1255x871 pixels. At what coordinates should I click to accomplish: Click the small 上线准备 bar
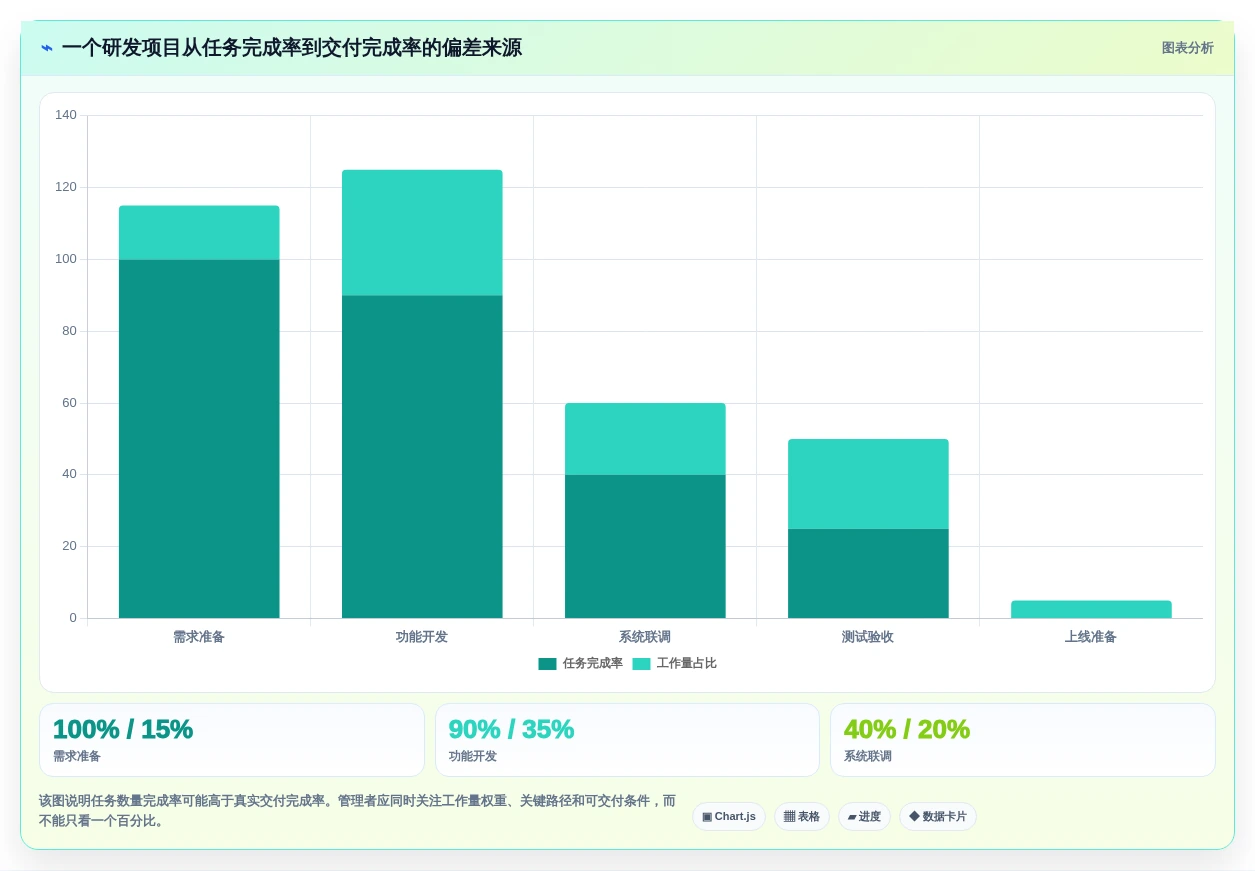pos(1091,609)
